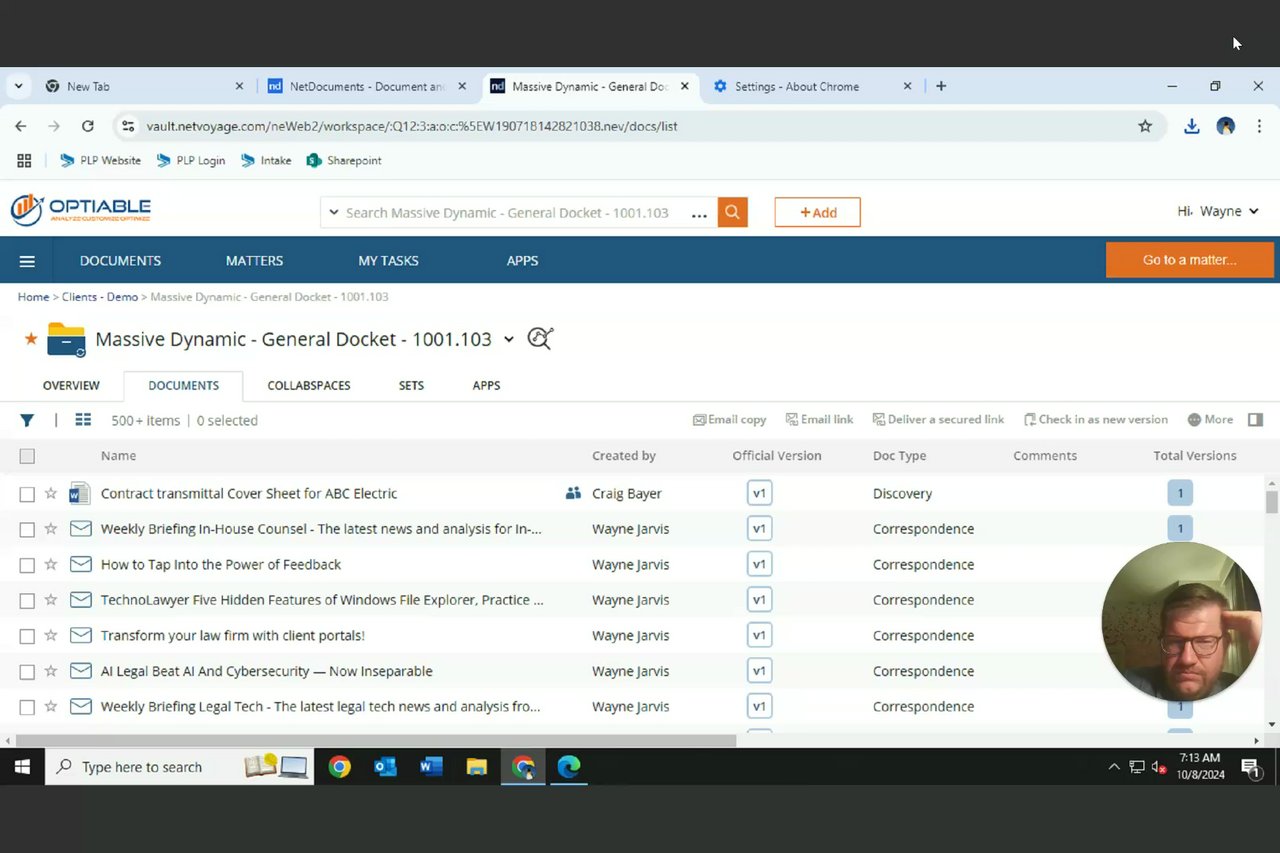Screen dimensions: 1280x853
Task: Expand the workspace title dropdown chevron
Action: coord(508,339)
